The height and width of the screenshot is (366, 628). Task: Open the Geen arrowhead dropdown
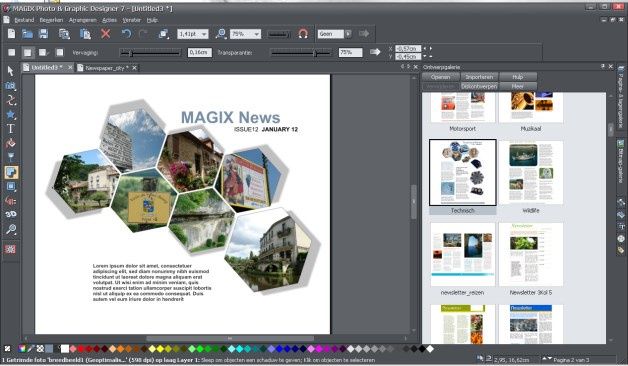(348, 34)
